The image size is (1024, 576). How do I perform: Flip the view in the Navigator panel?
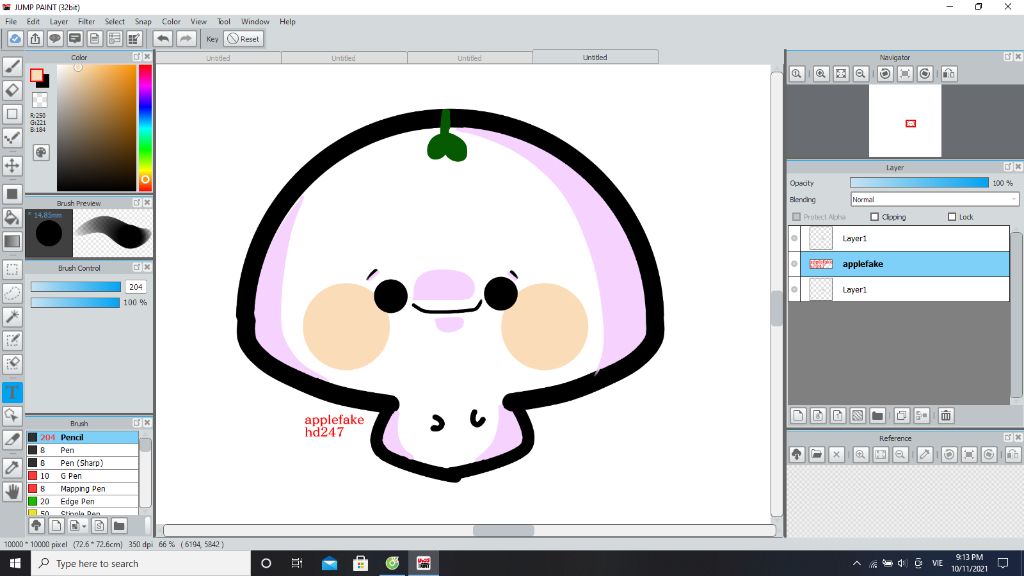coord(949,74)
